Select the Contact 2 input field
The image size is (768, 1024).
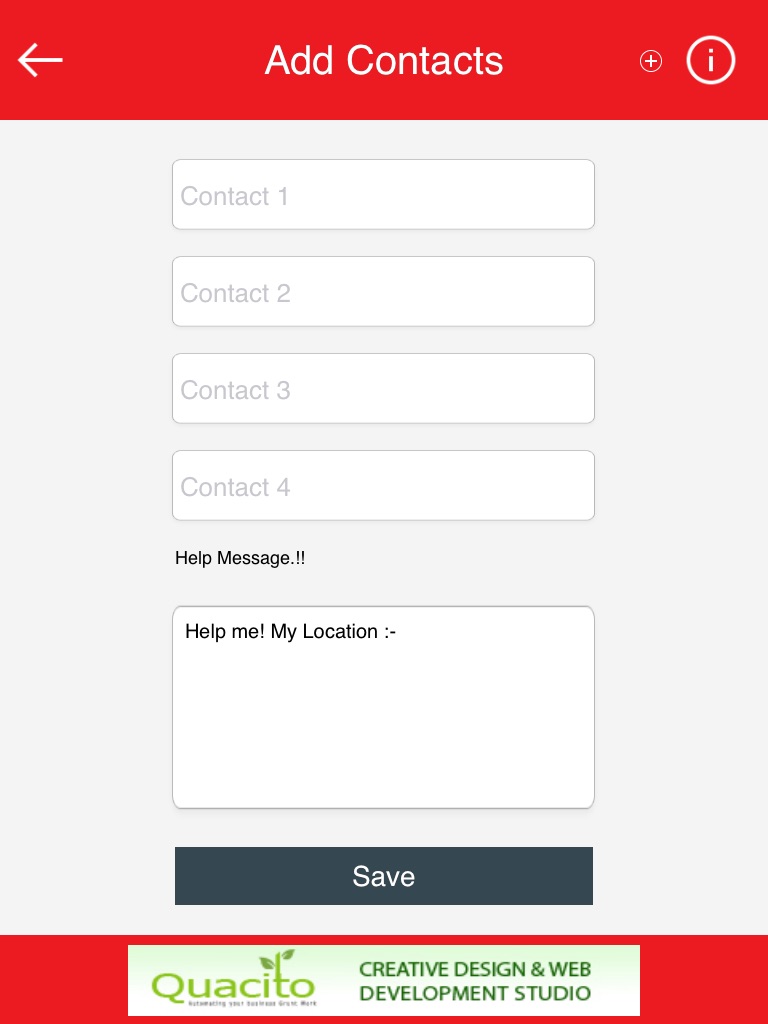click(383, 292)
